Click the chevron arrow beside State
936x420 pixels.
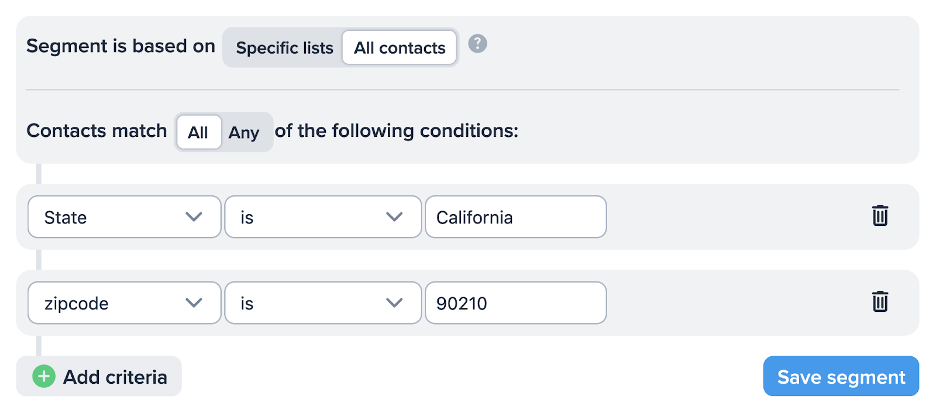195,217
